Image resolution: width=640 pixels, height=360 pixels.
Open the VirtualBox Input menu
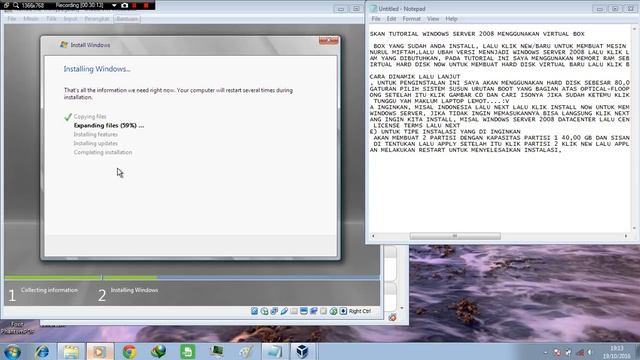click(x=70, y=19)
